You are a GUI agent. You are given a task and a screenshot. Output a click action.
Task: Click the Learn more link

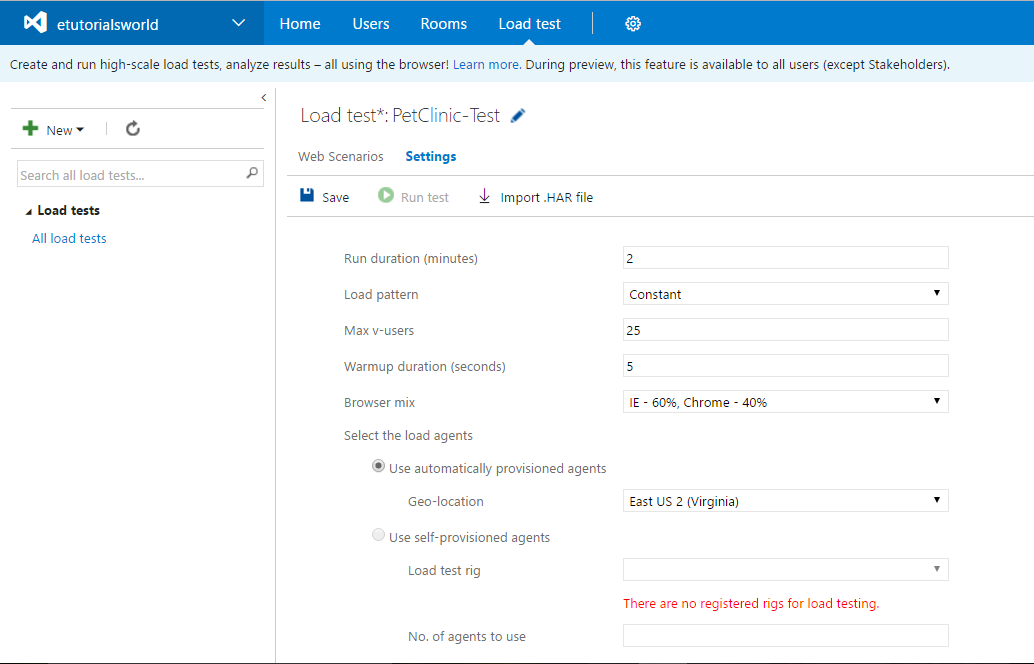[486, 65]
